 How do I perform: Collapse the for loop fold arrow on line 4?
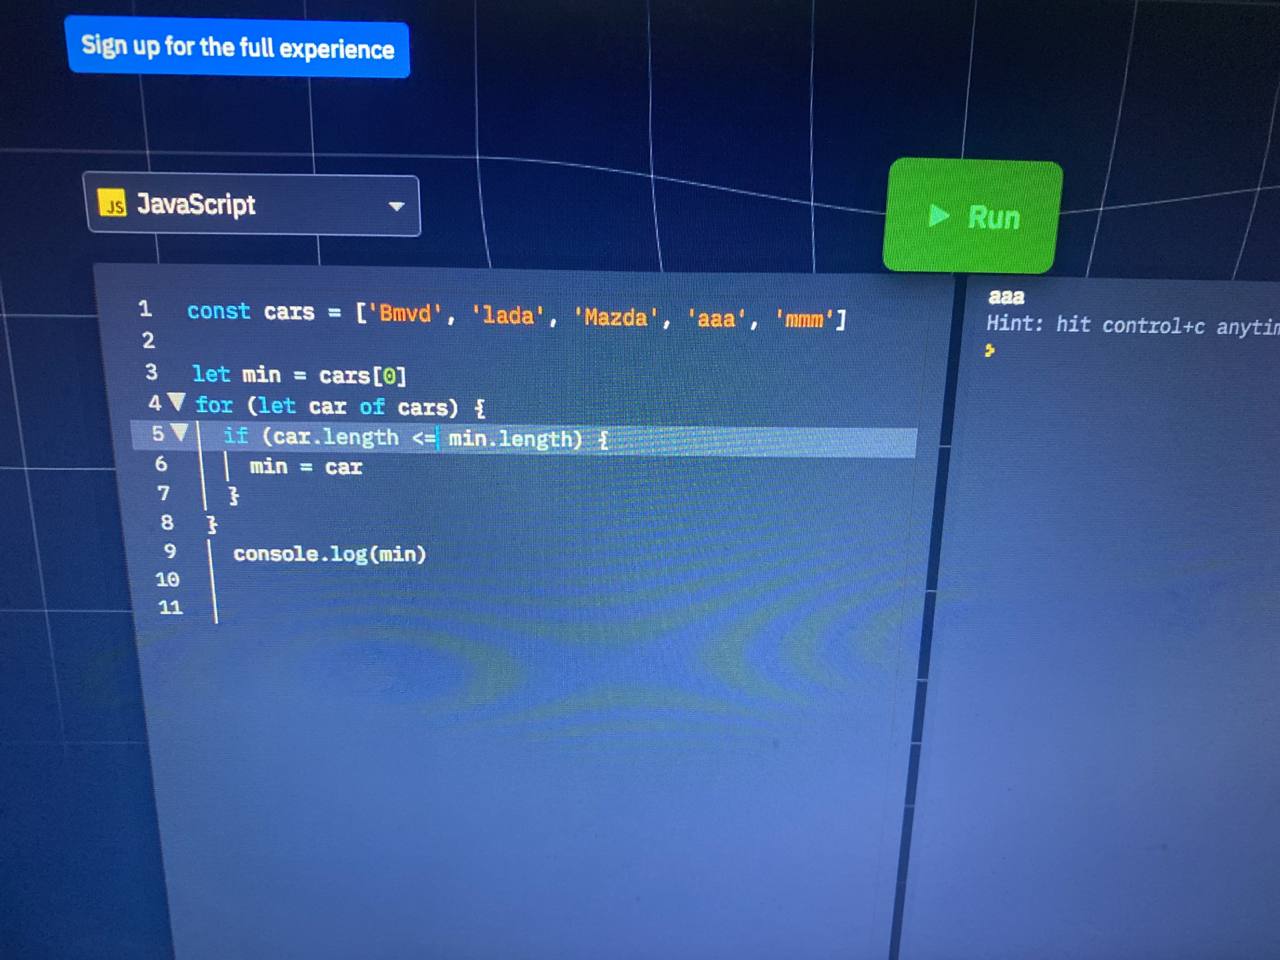click(x=177, y=402)
